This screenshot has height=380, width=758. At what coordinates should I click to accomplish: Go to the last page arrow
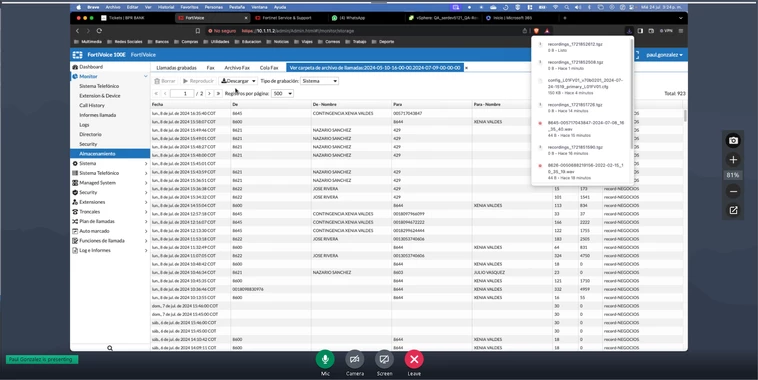point(219,93)
